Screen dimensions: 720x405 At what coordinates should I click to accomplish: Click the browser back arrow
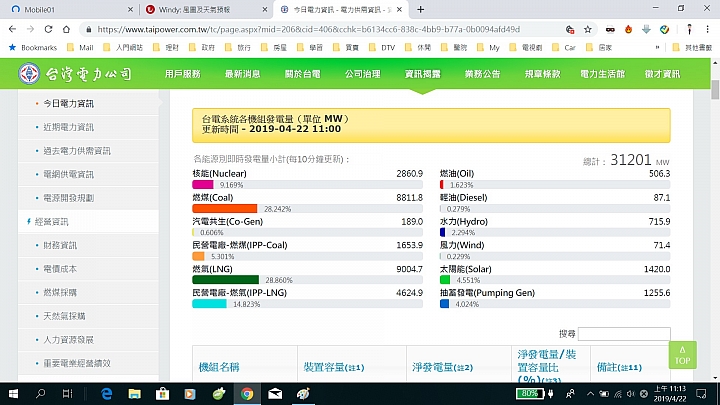[x=12, y=29]
